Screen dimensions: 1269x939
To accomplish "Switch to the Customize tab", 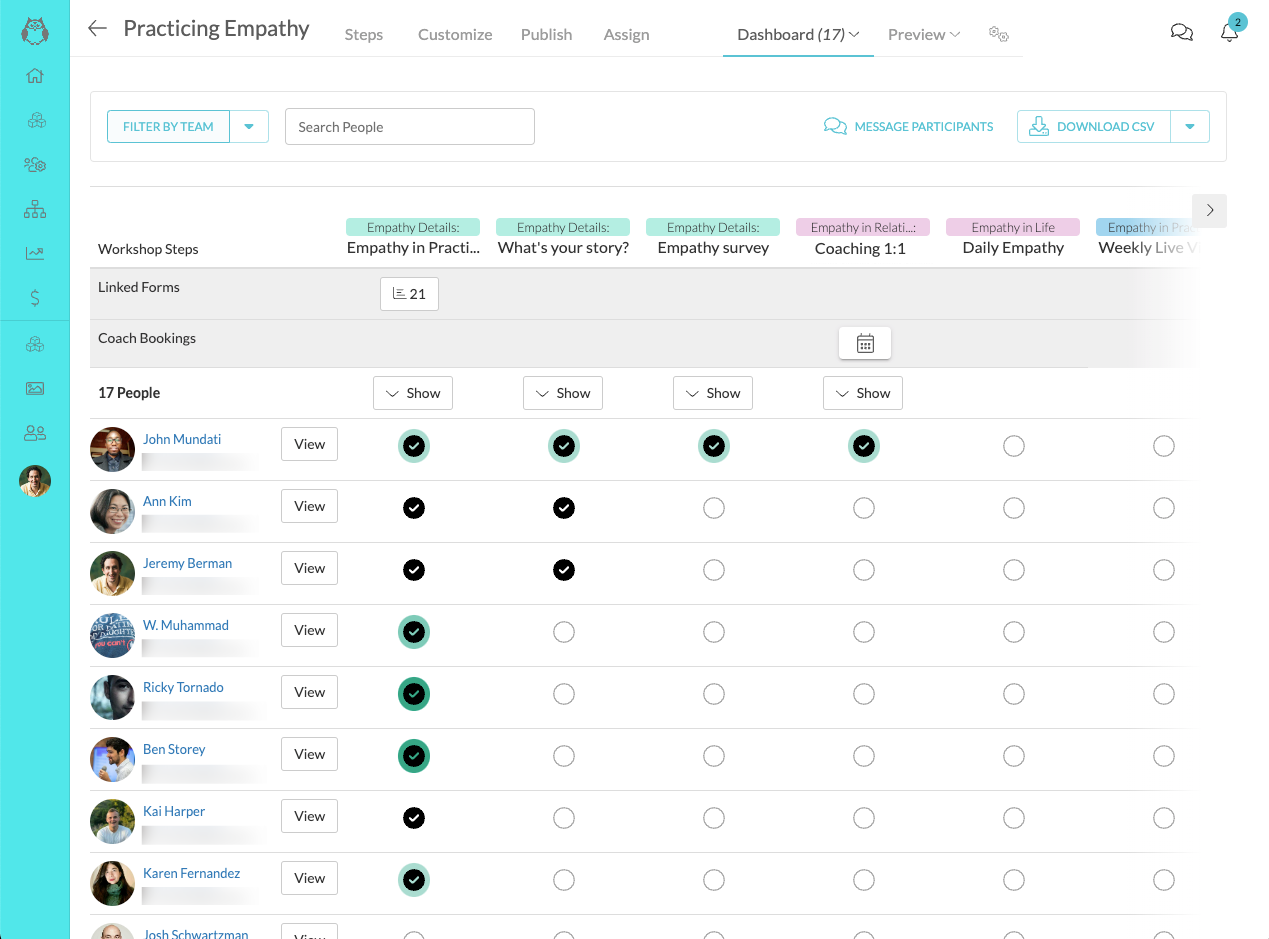I will [455, 34].
